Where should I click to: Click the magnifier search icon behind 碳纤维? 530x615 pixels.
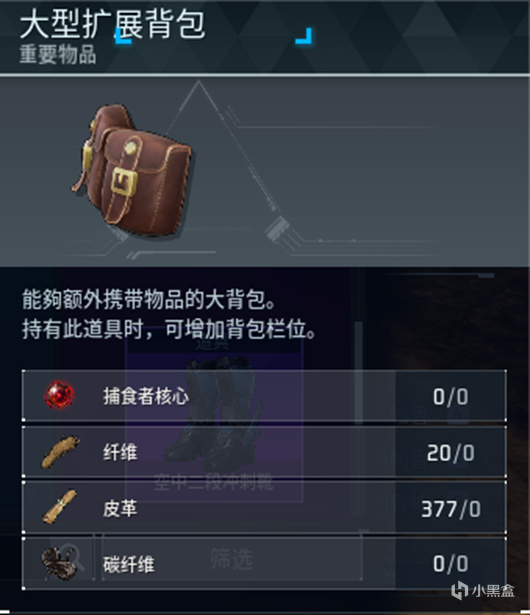(x=73, y=557)
